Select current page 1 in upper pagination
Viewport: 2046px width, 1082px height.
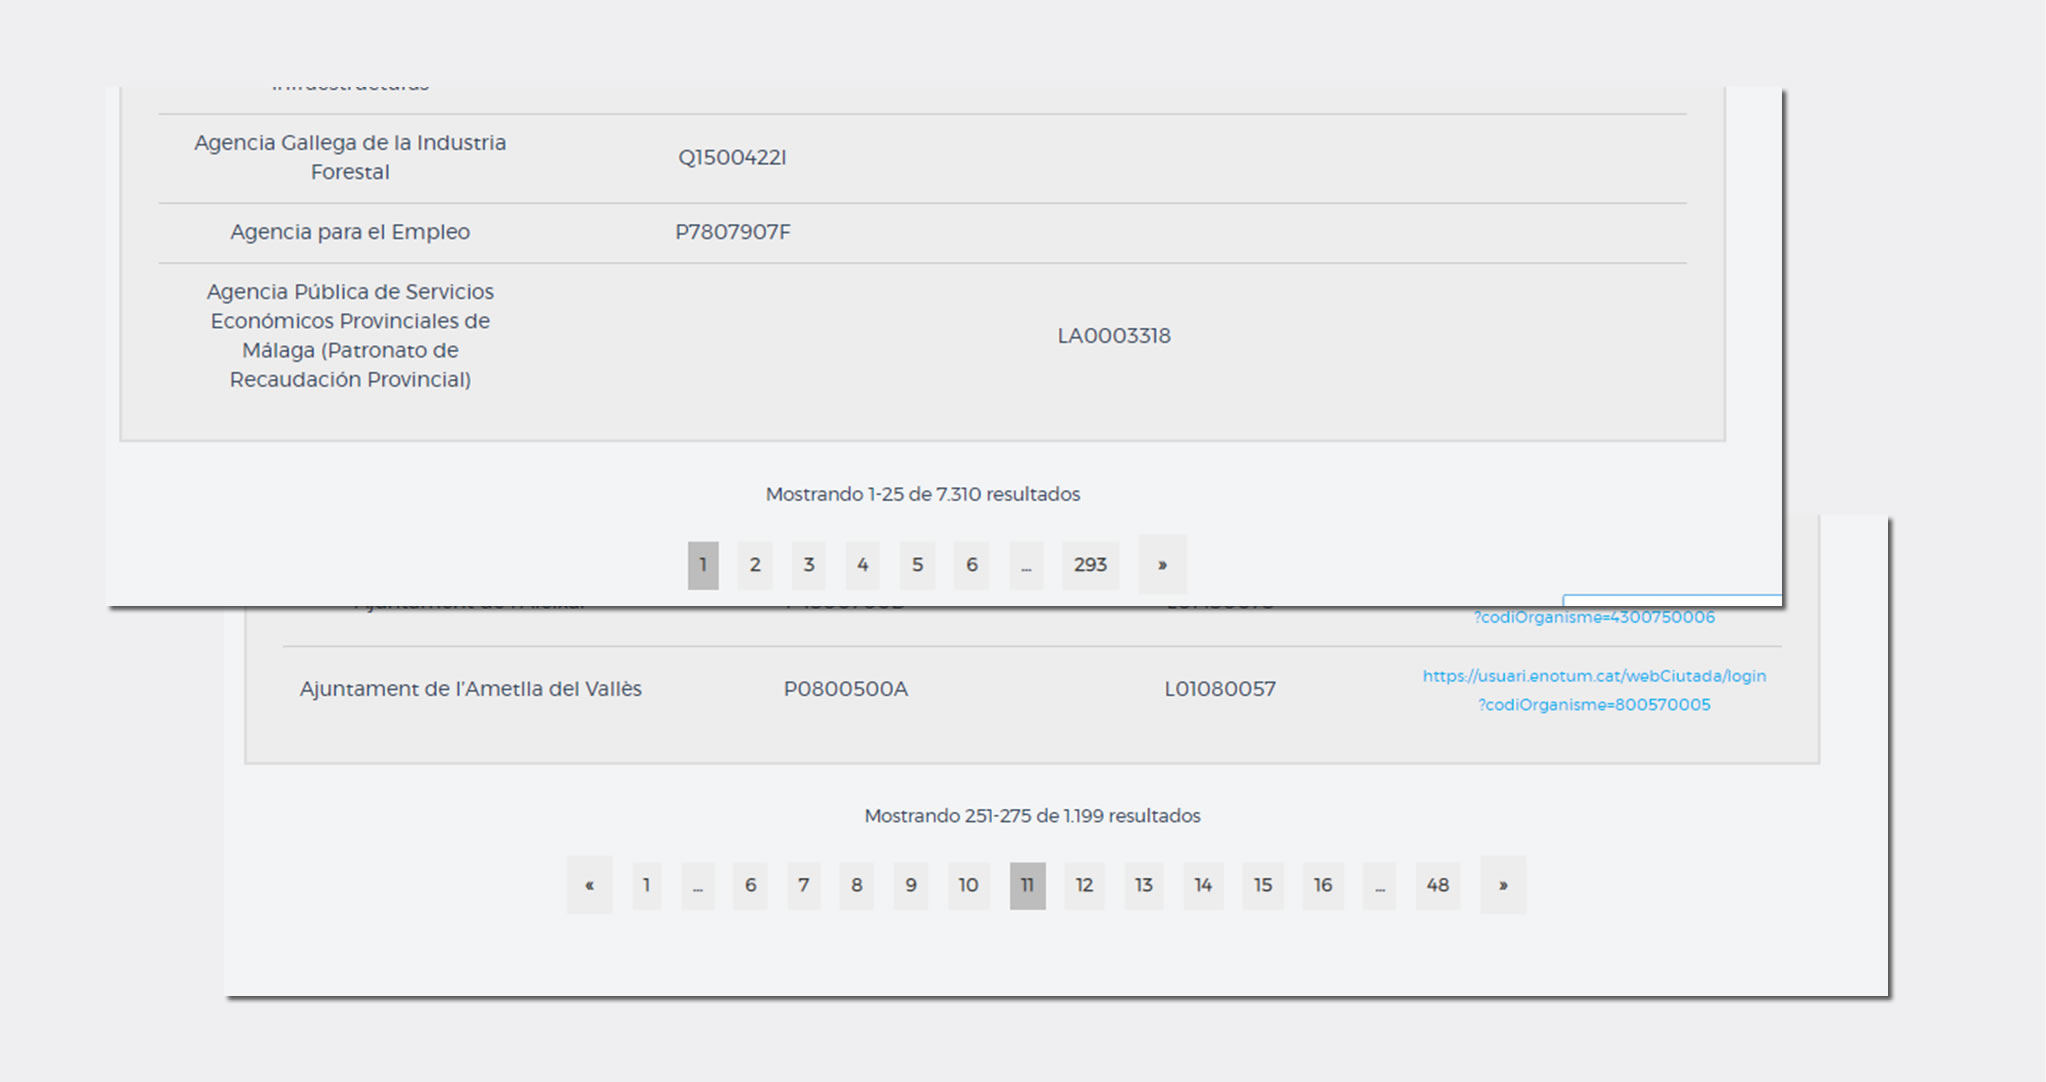703,565
